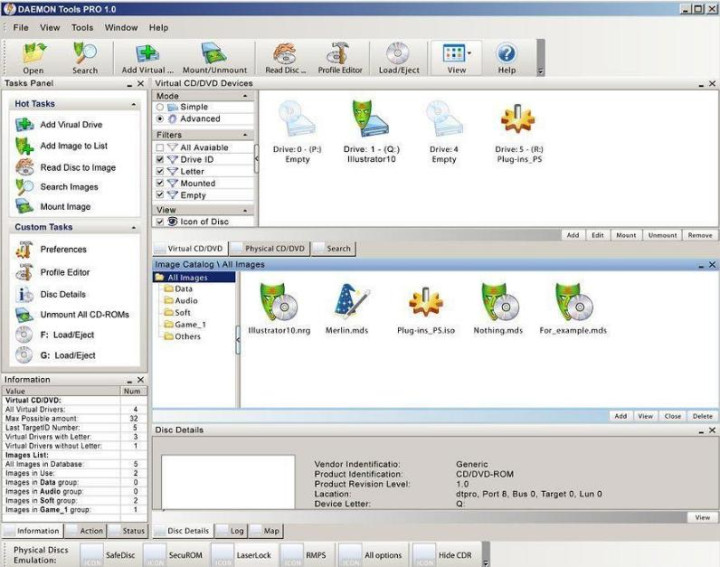This screenshot has width=720, height=567.
Task: Click Add Virtual toolbar icon
Action: click(x=147, y=58)
